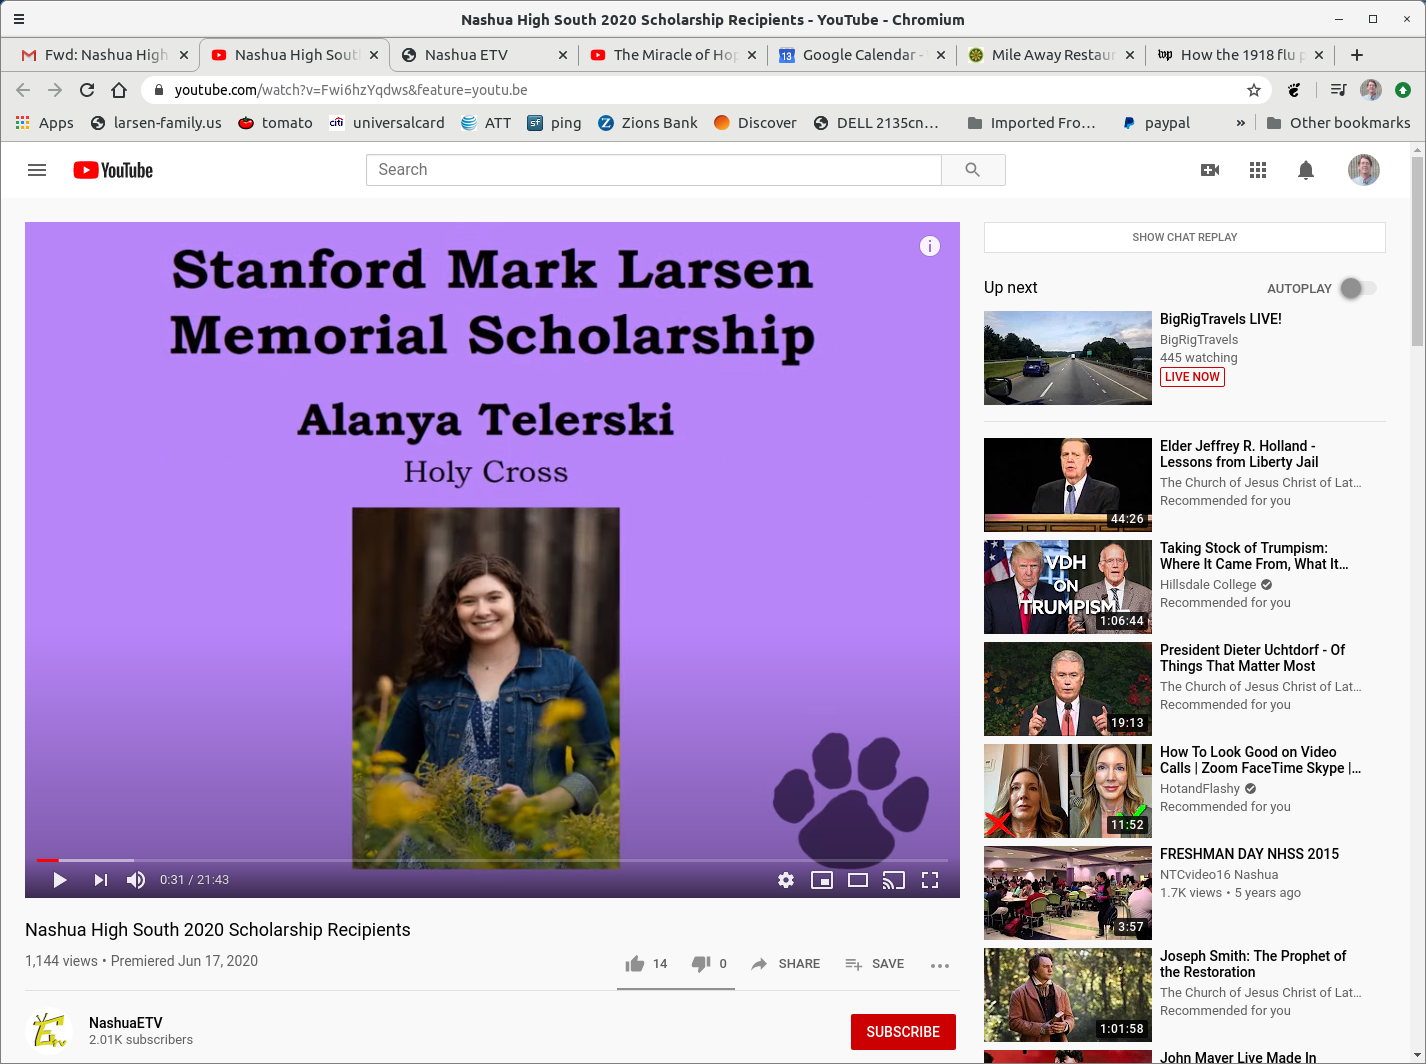Go to browser home page

(x=119, y=90)
